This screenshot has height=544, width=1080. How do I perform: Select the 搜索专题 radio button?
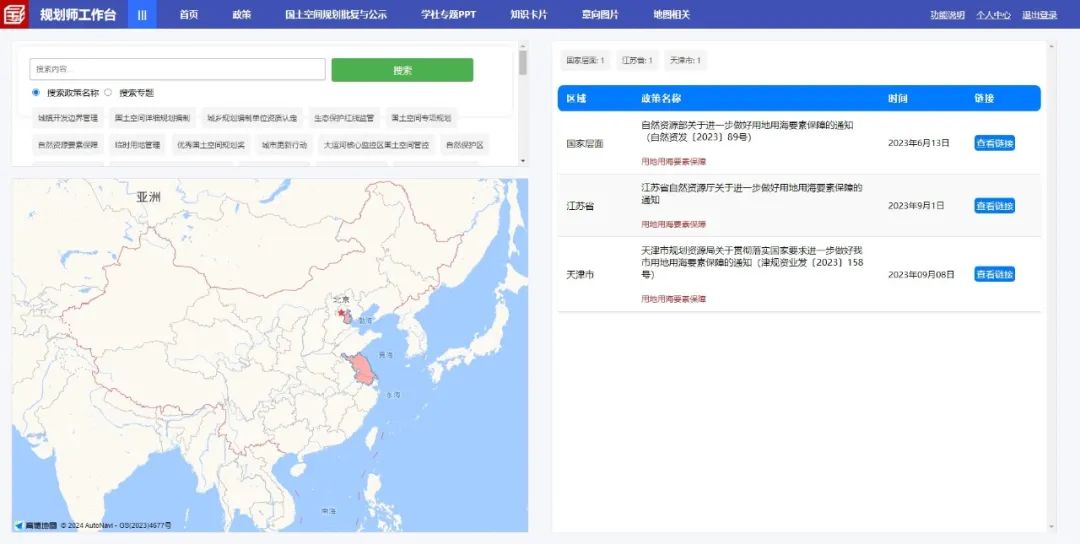(x=108, y=92)
